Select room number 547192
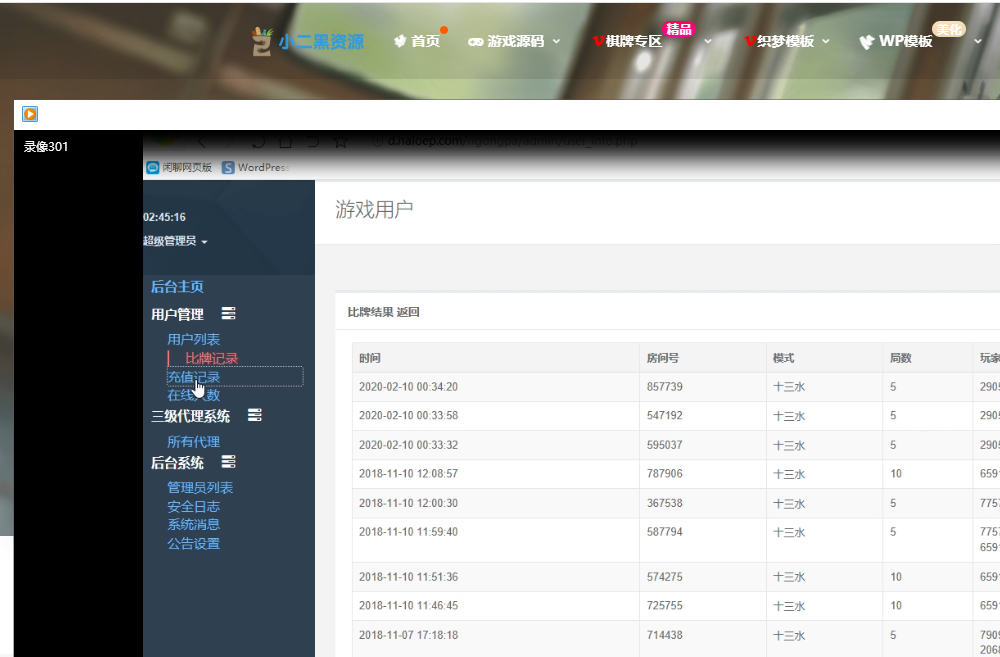The image size is (1000, 657). (x=665, y=416)
